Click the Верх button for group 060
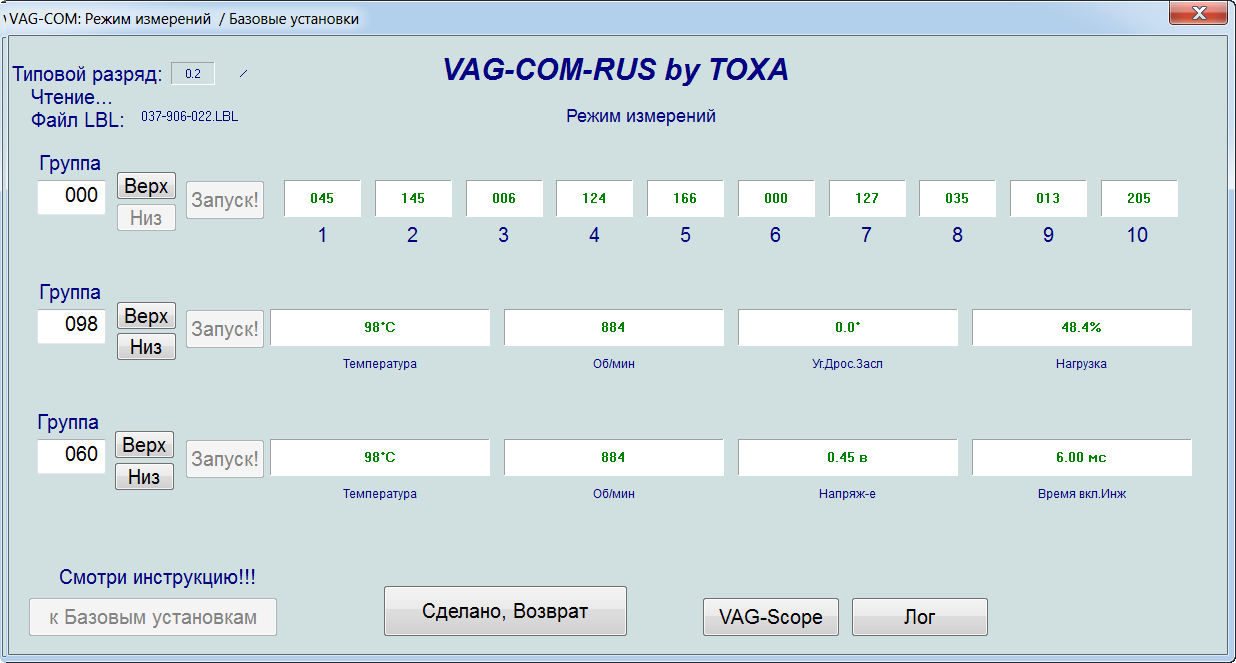Viewport: 1236px width, 663px height. (x=145, y=445)
